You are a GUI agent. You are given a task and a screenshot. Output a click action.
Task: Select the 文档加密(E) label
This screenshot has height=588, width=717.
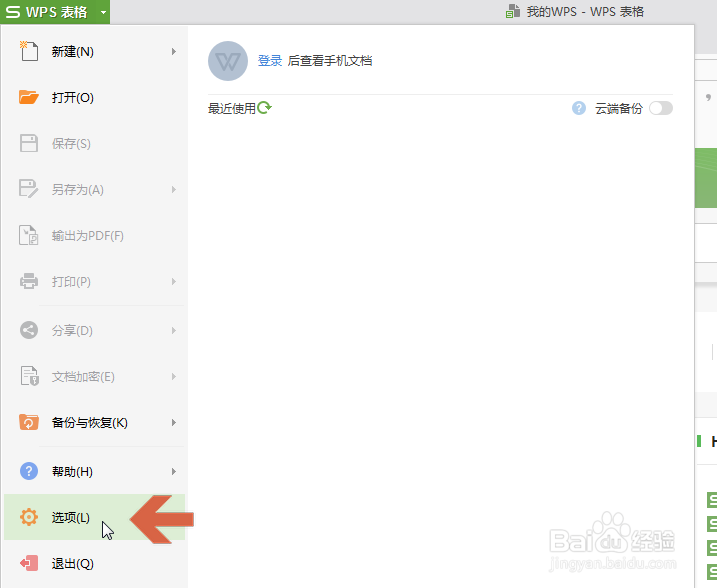83,376
